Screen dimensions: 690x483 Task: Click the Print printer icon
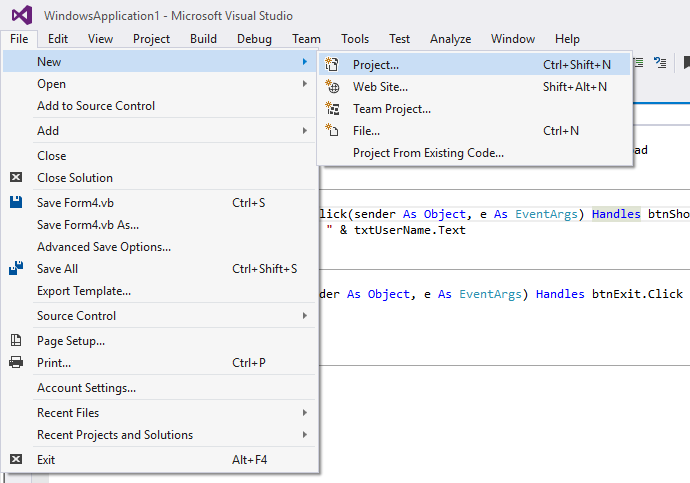pyautogui.click(x=16, y=363)
